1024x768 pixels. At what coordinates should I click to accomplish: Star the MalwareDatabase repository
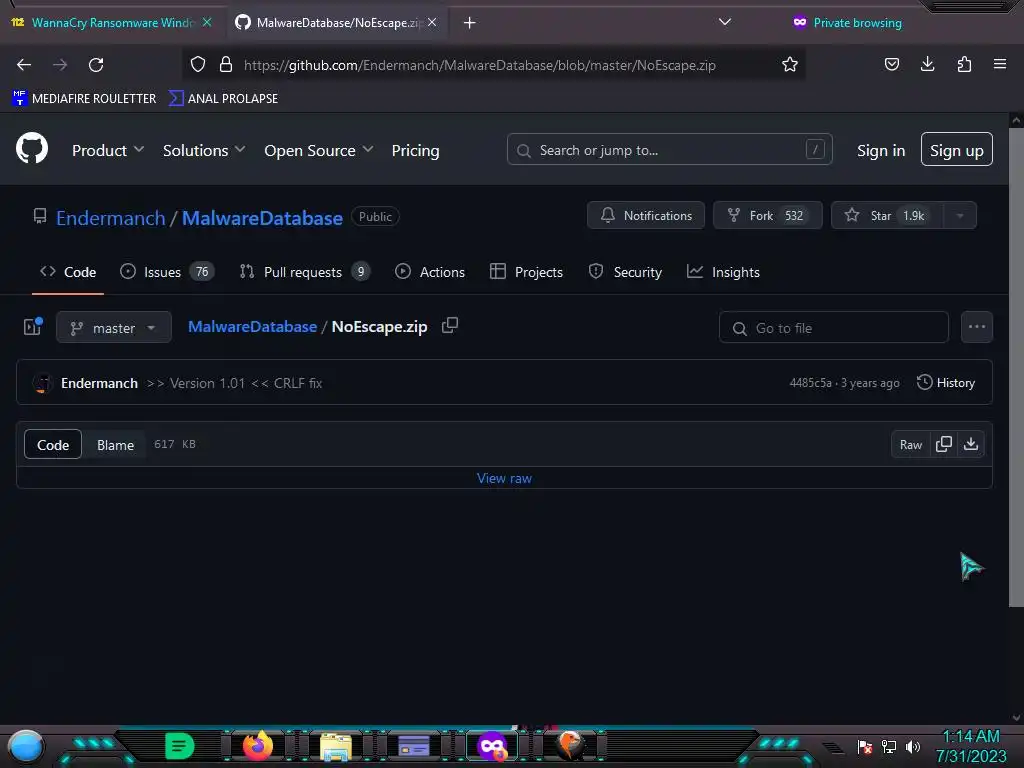pyautogui.click(x=887, y=216)
